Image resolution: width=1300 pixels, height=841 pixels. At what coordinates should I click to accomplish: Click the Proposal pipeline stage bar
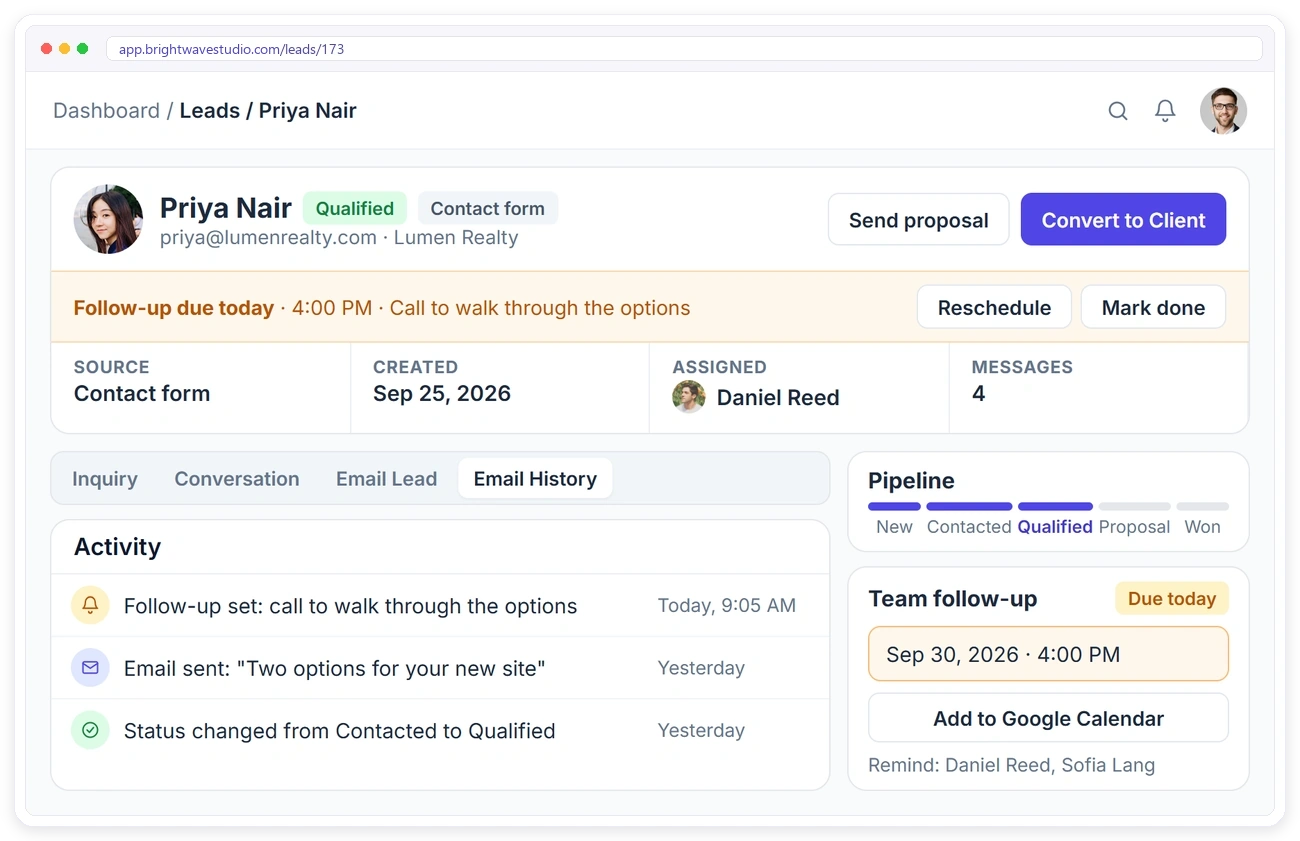(1134, 507)
